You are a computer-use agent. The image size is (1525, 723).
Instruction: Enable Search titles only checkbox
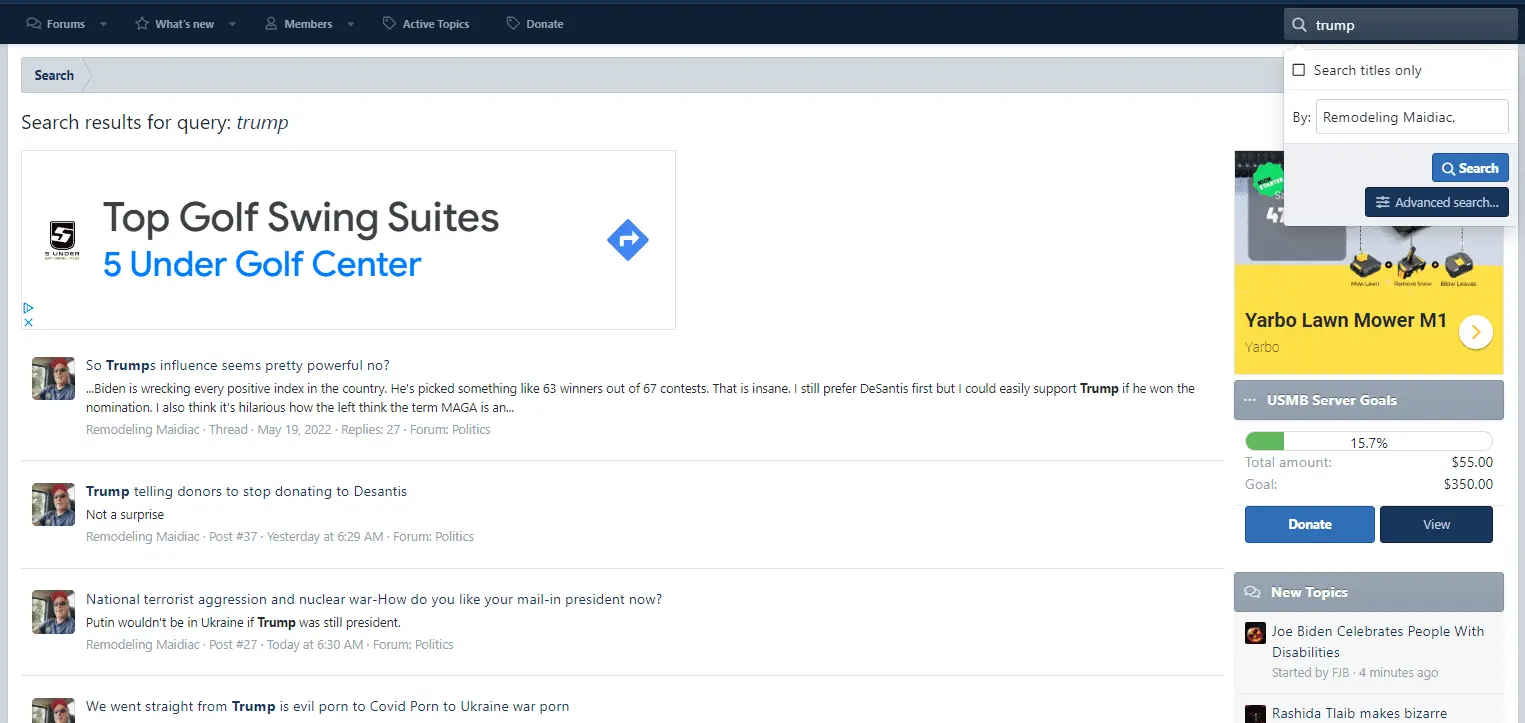pyautogui.click(x=1299, y=70)
